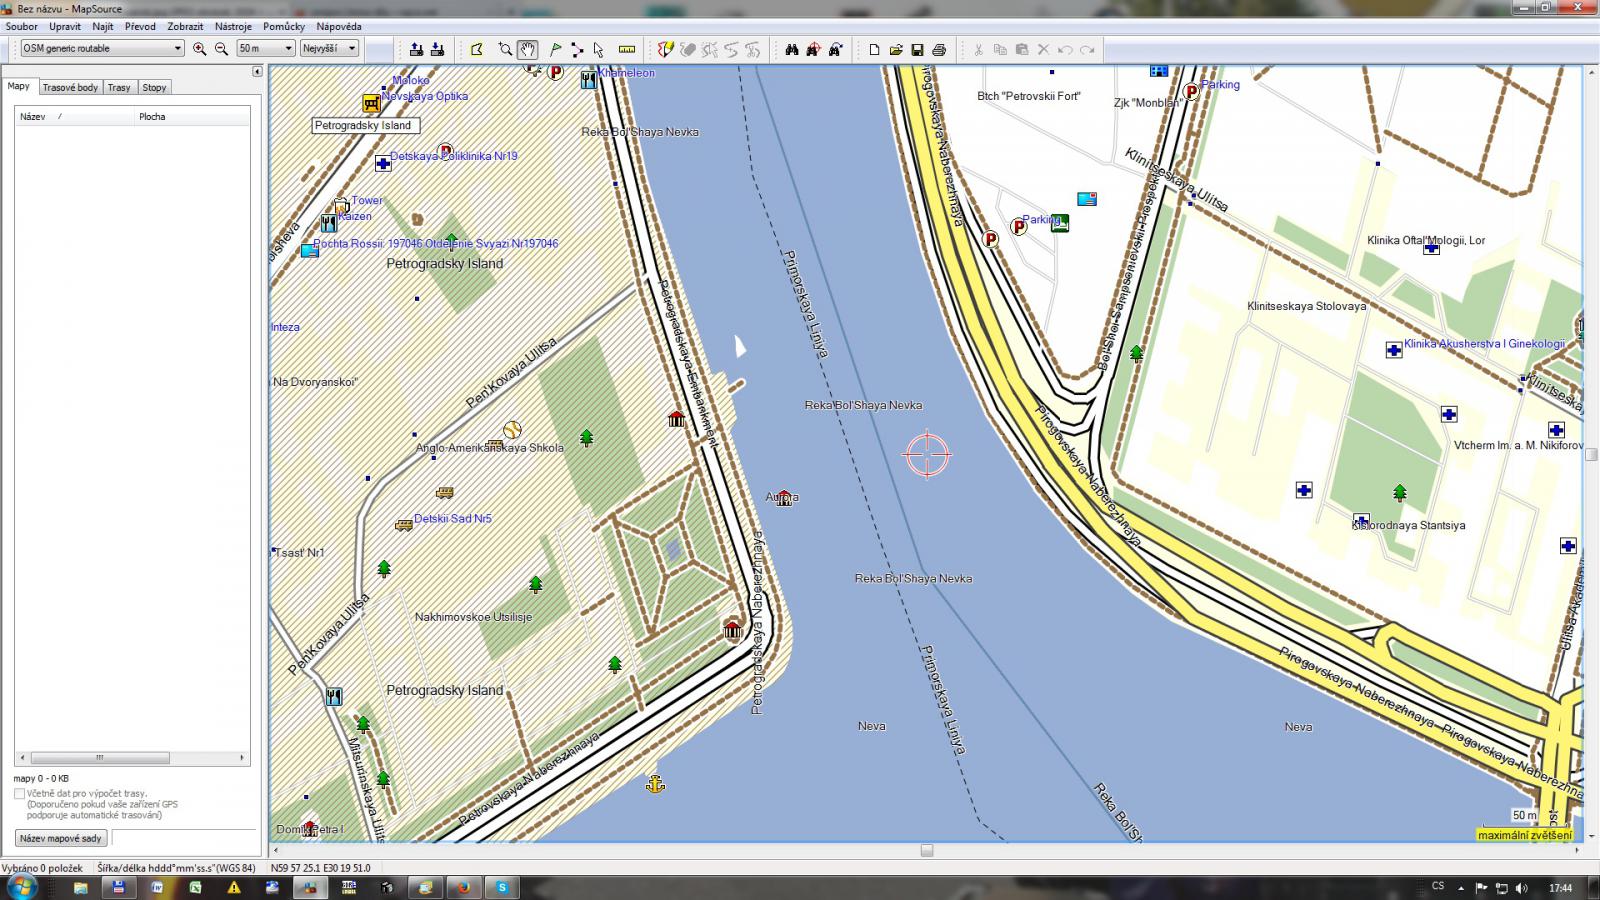Image resolution: width=1600 pixels, height=900 pixels.
Task: Collapse the left panel with arrow button
Action: click(x=257, y=71)
